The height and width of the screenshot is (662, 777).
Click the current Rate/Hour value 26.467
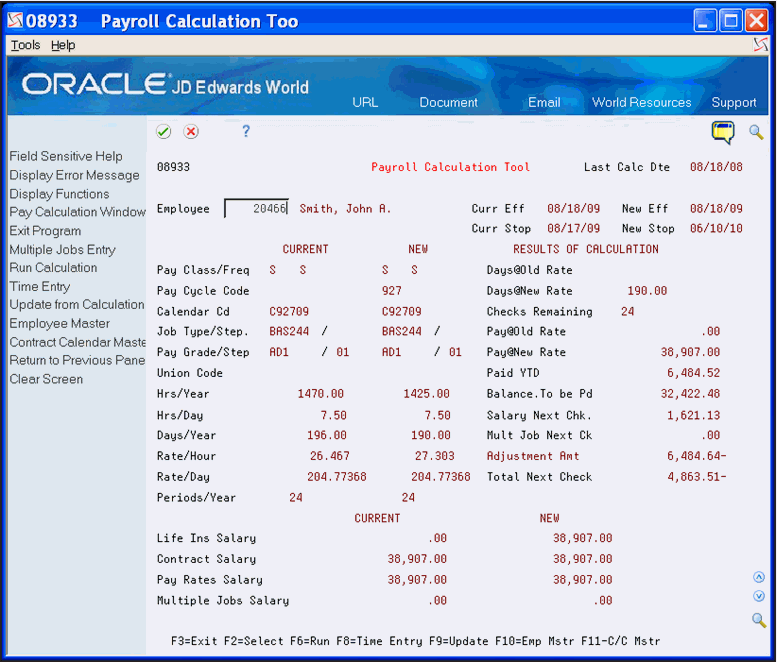330,456
